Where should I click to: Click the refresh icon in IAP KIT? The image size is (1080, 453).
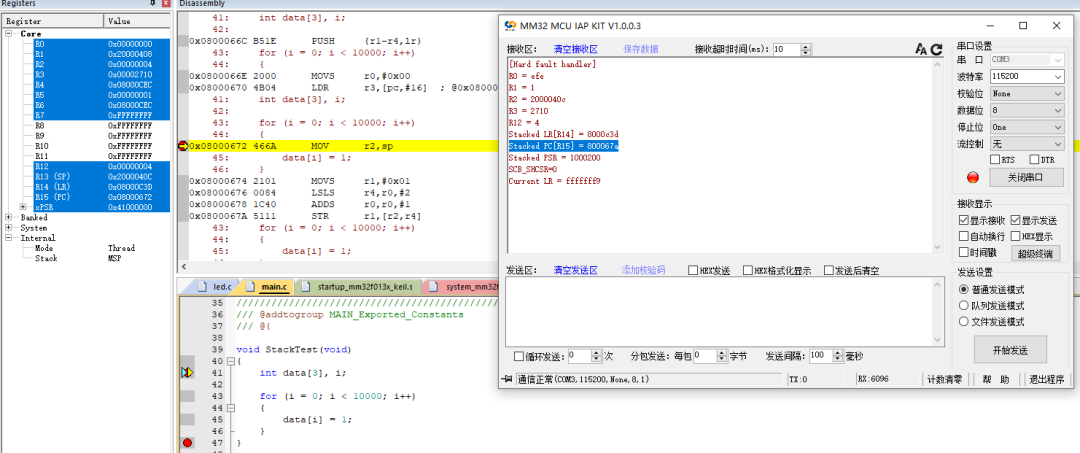tap(936, 49)
